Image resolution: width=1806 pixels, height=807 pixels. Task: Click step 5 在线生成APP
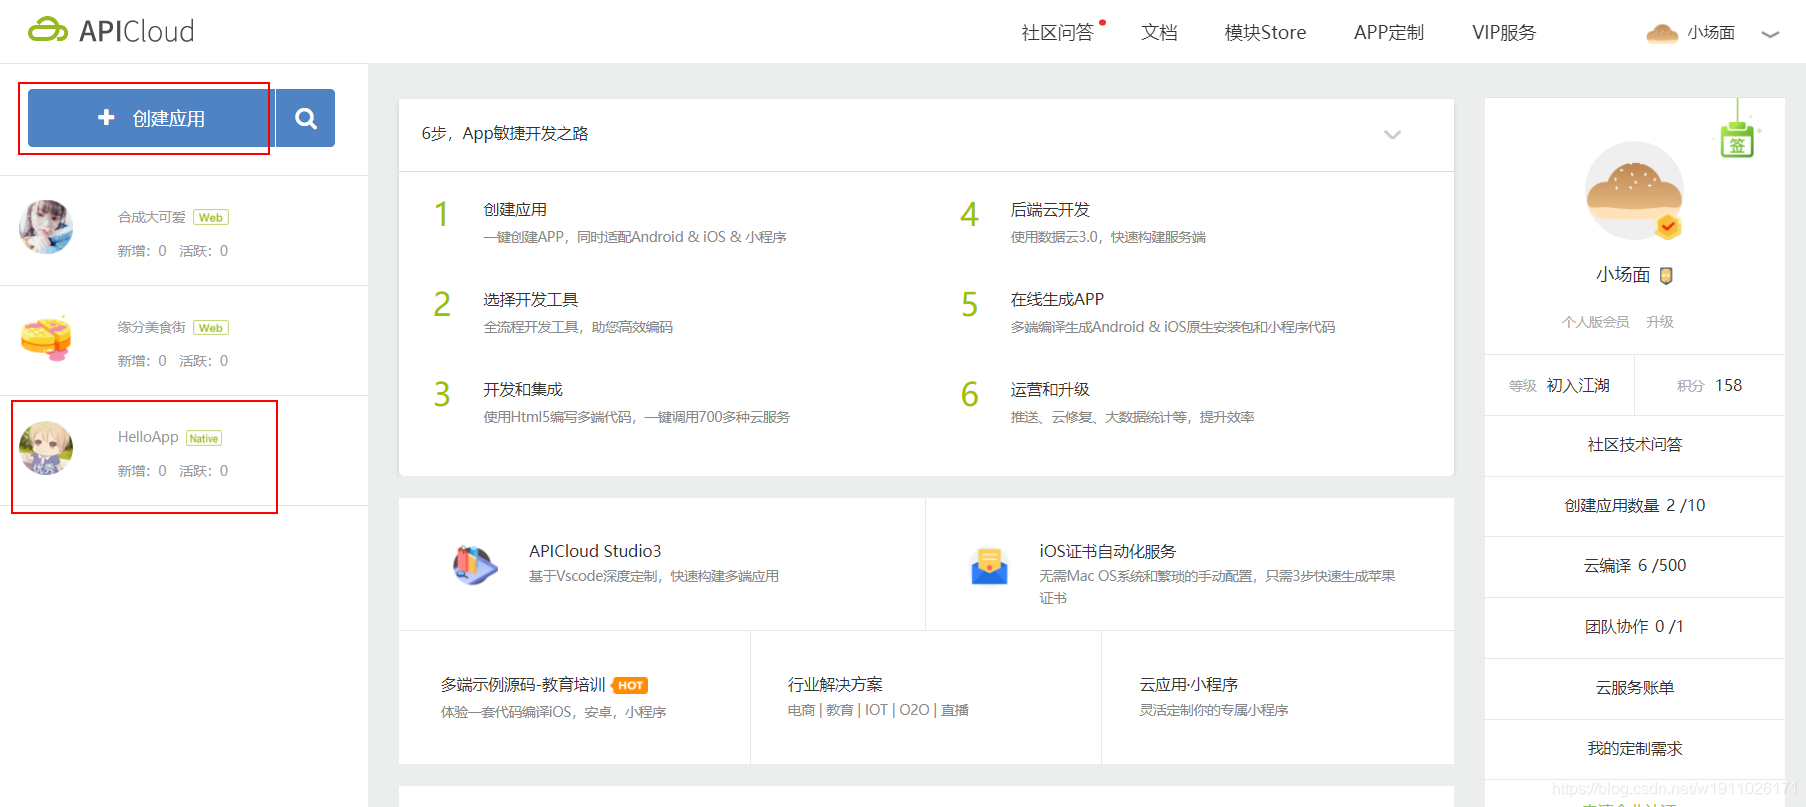[x=1057, y=299]
